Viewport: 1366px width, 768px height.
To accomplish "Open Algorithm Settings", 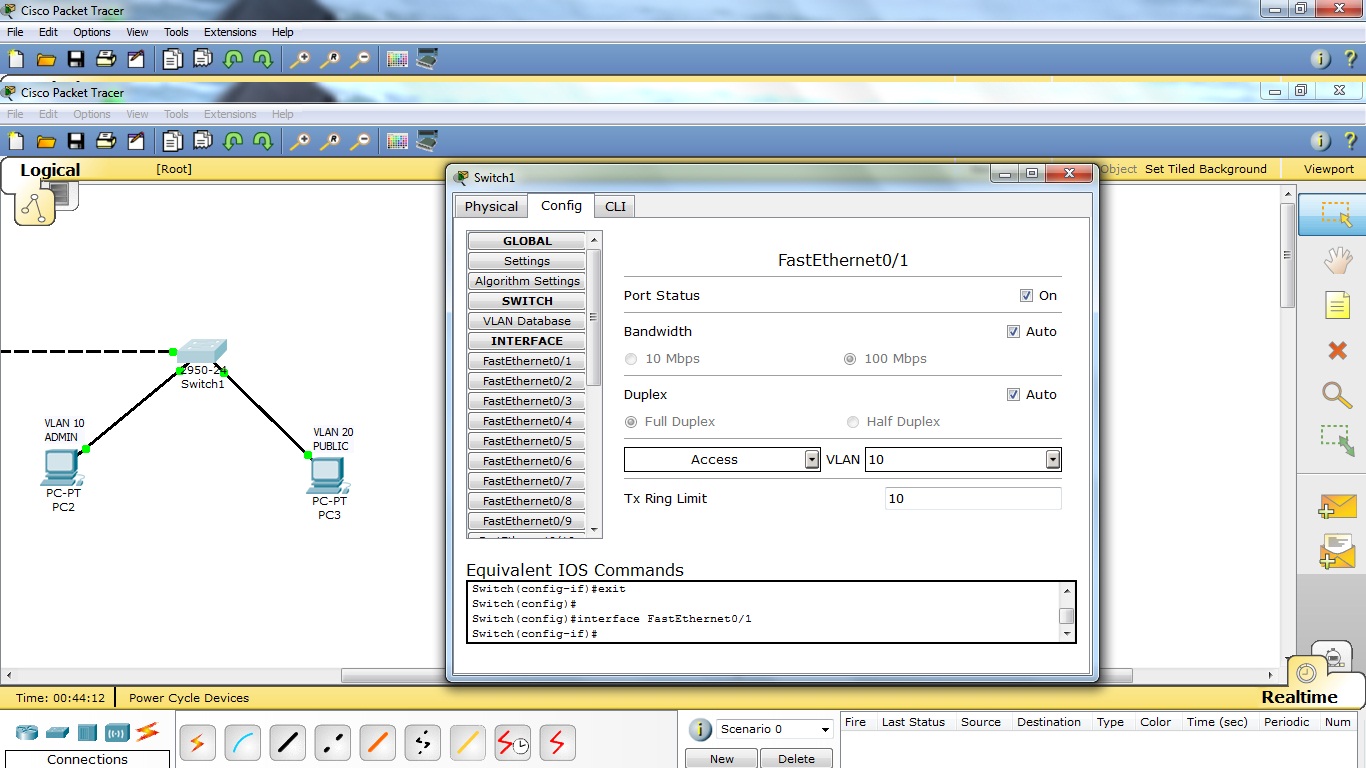I will point(527,281).
